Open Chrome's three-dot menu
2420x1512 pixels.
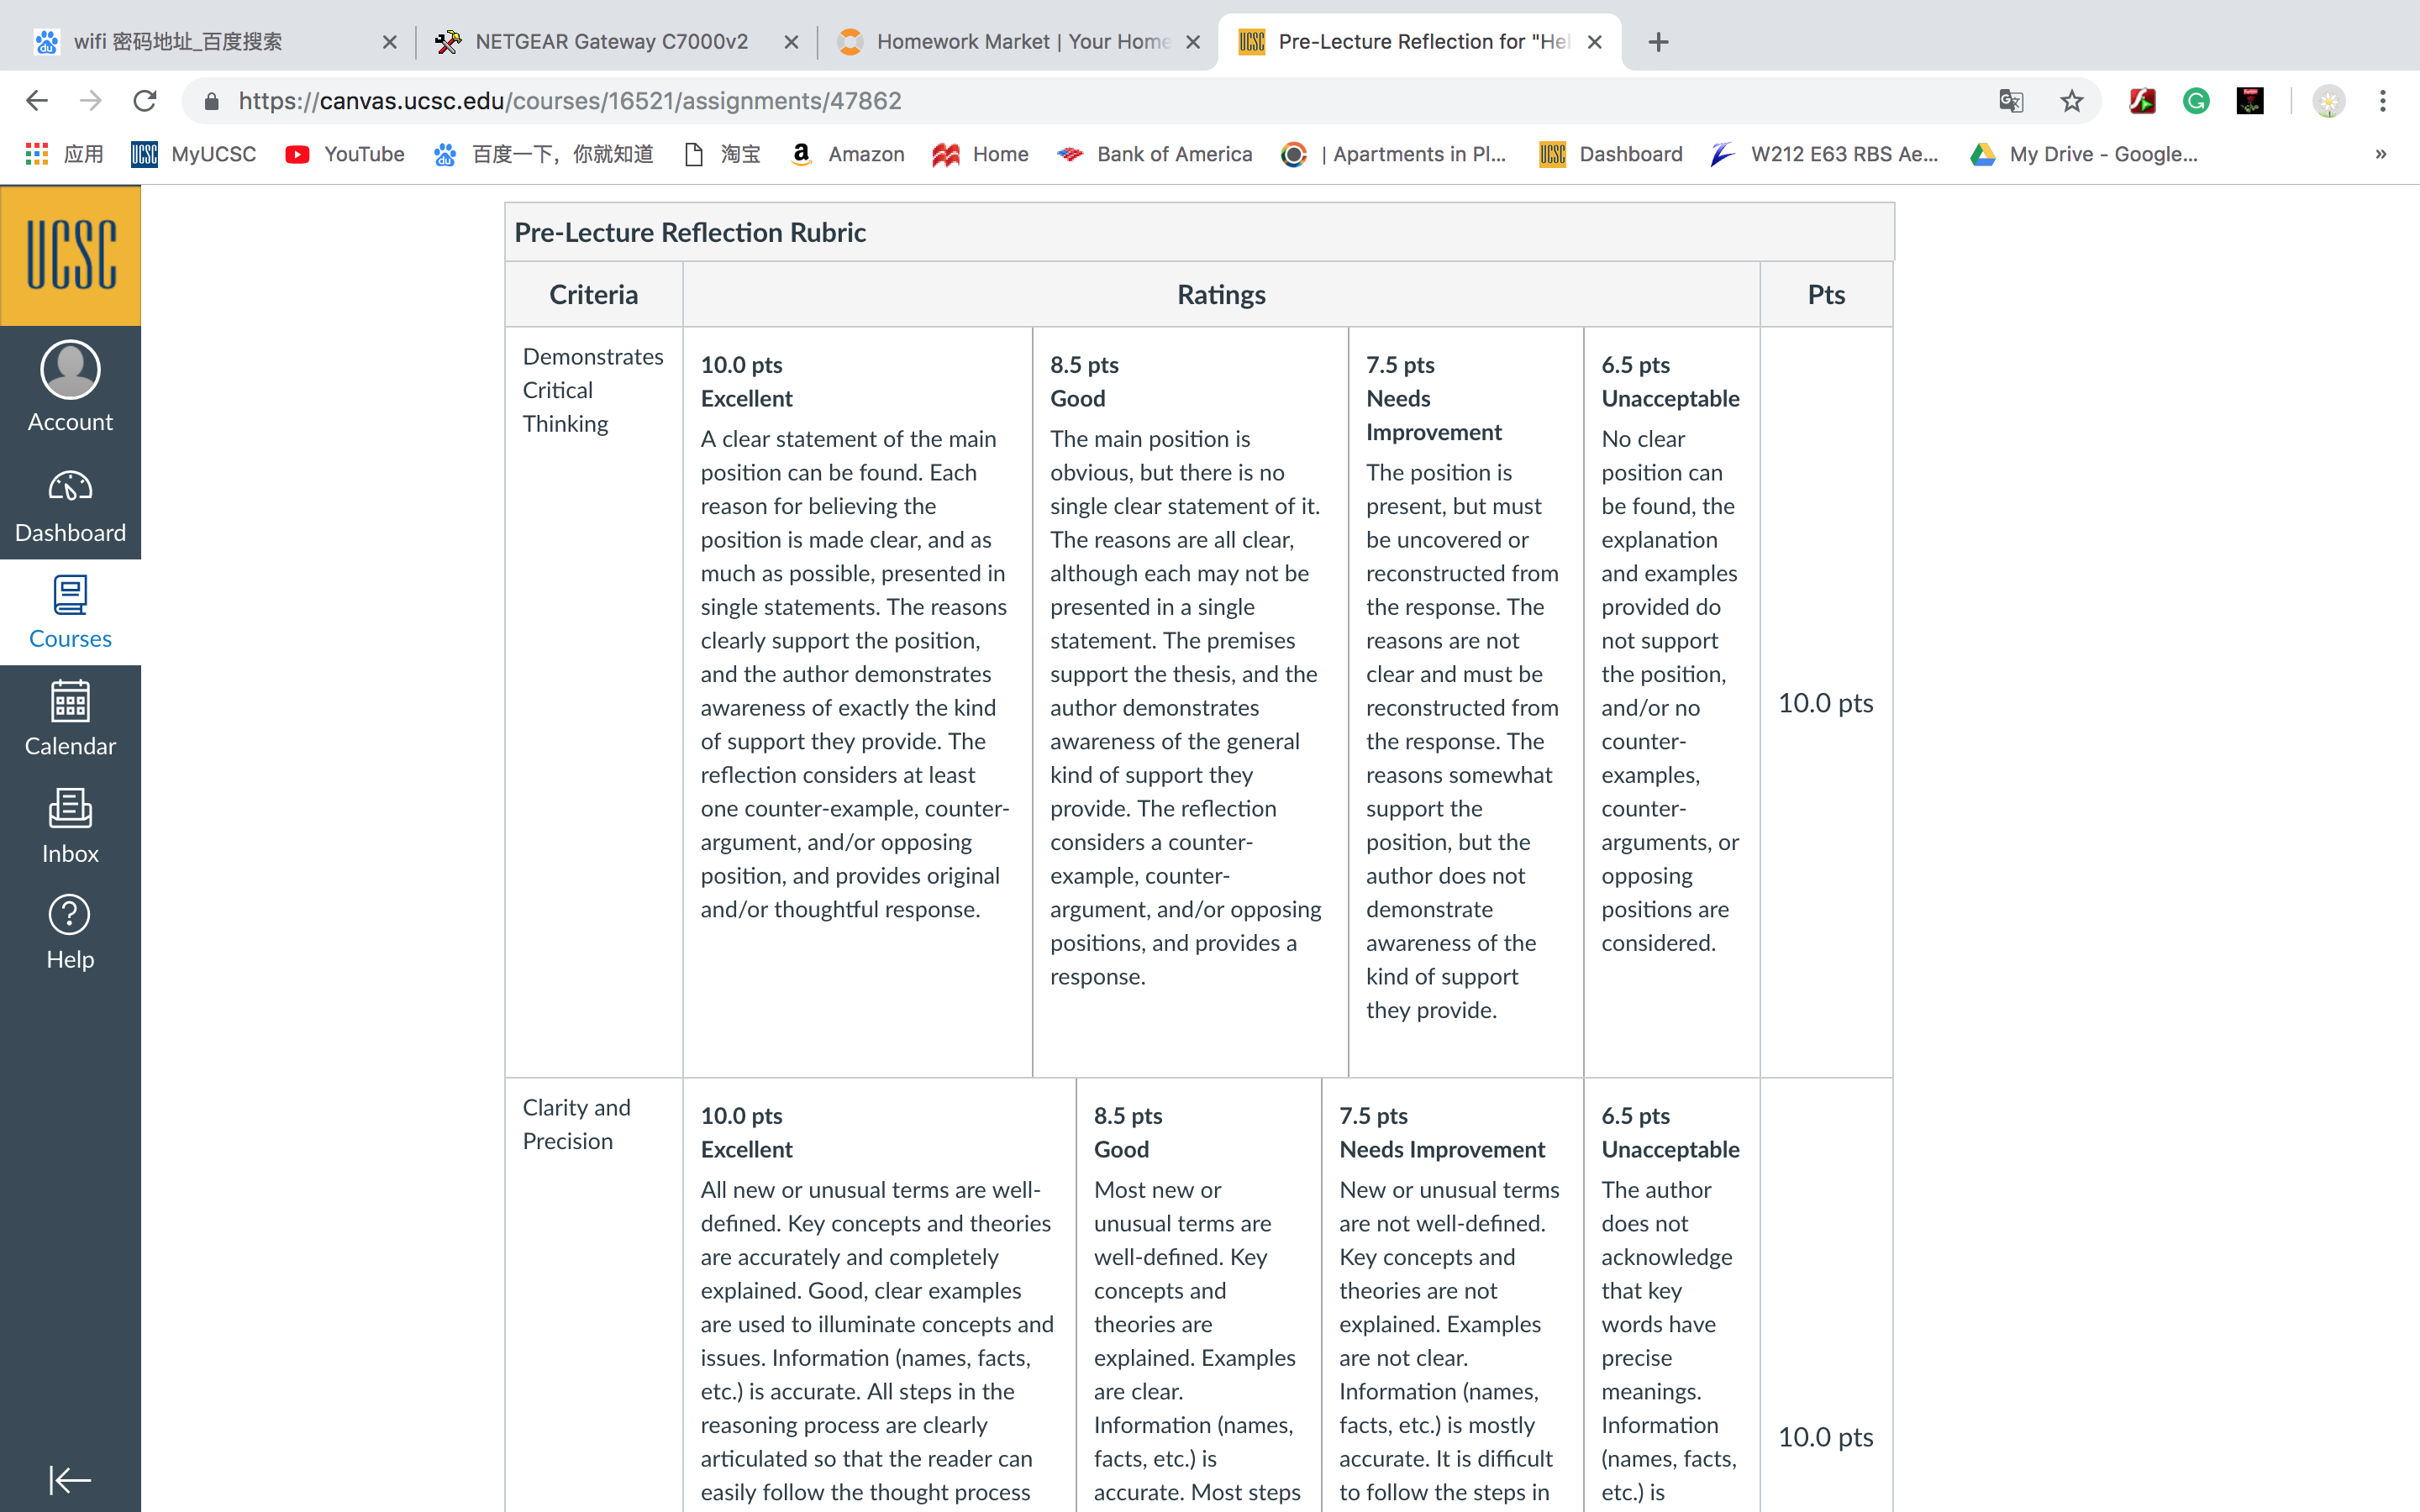(x=2383, y=101)
